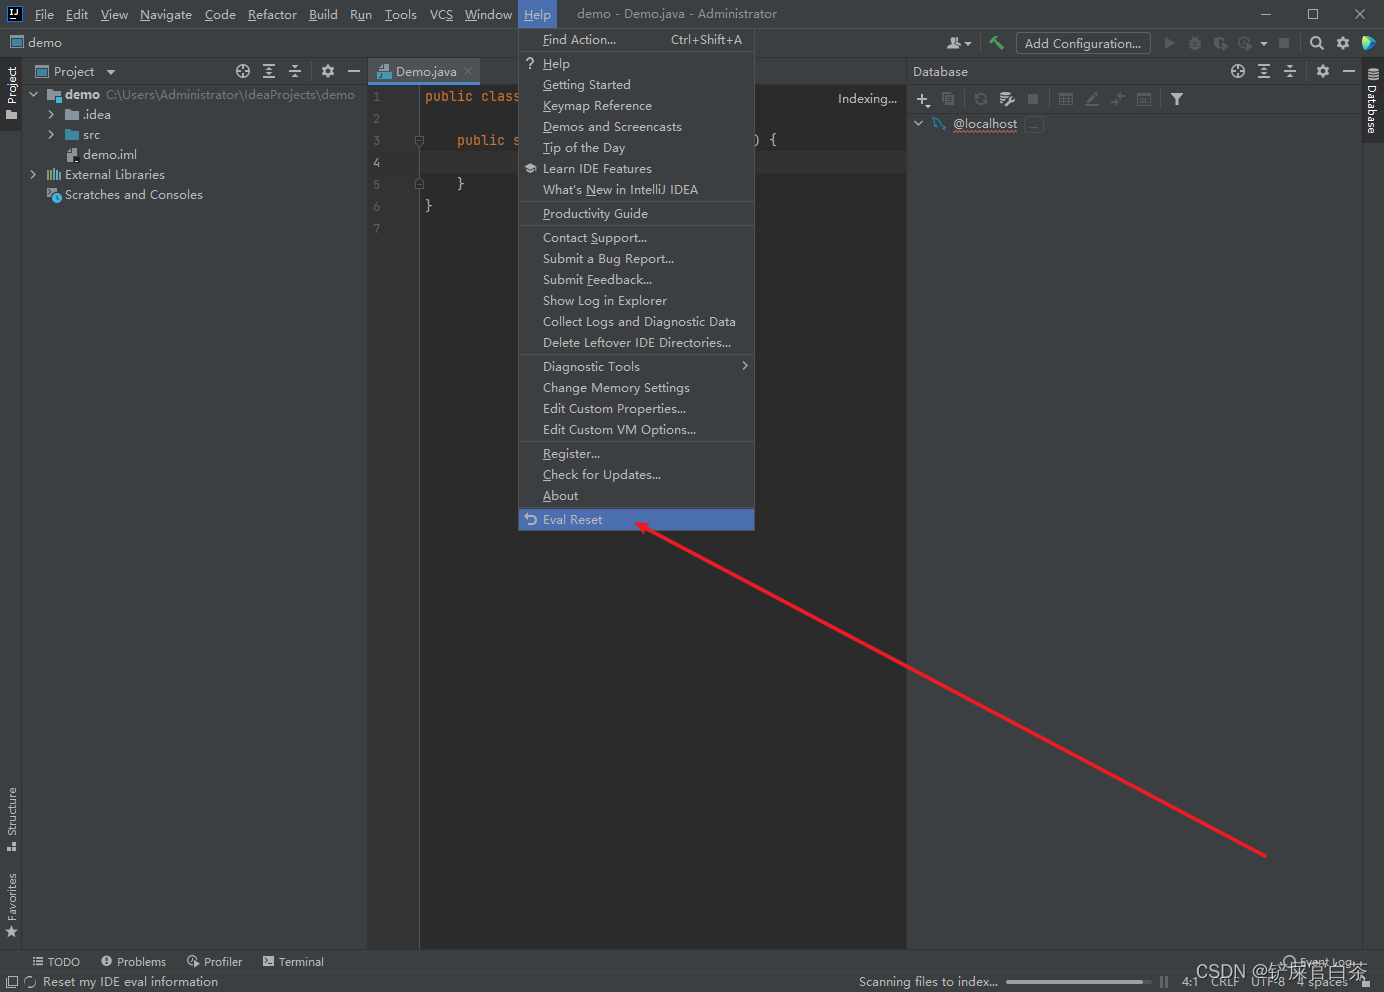Click Jump to Query Console icon

pyautogui.click(x=1144, y=99)
